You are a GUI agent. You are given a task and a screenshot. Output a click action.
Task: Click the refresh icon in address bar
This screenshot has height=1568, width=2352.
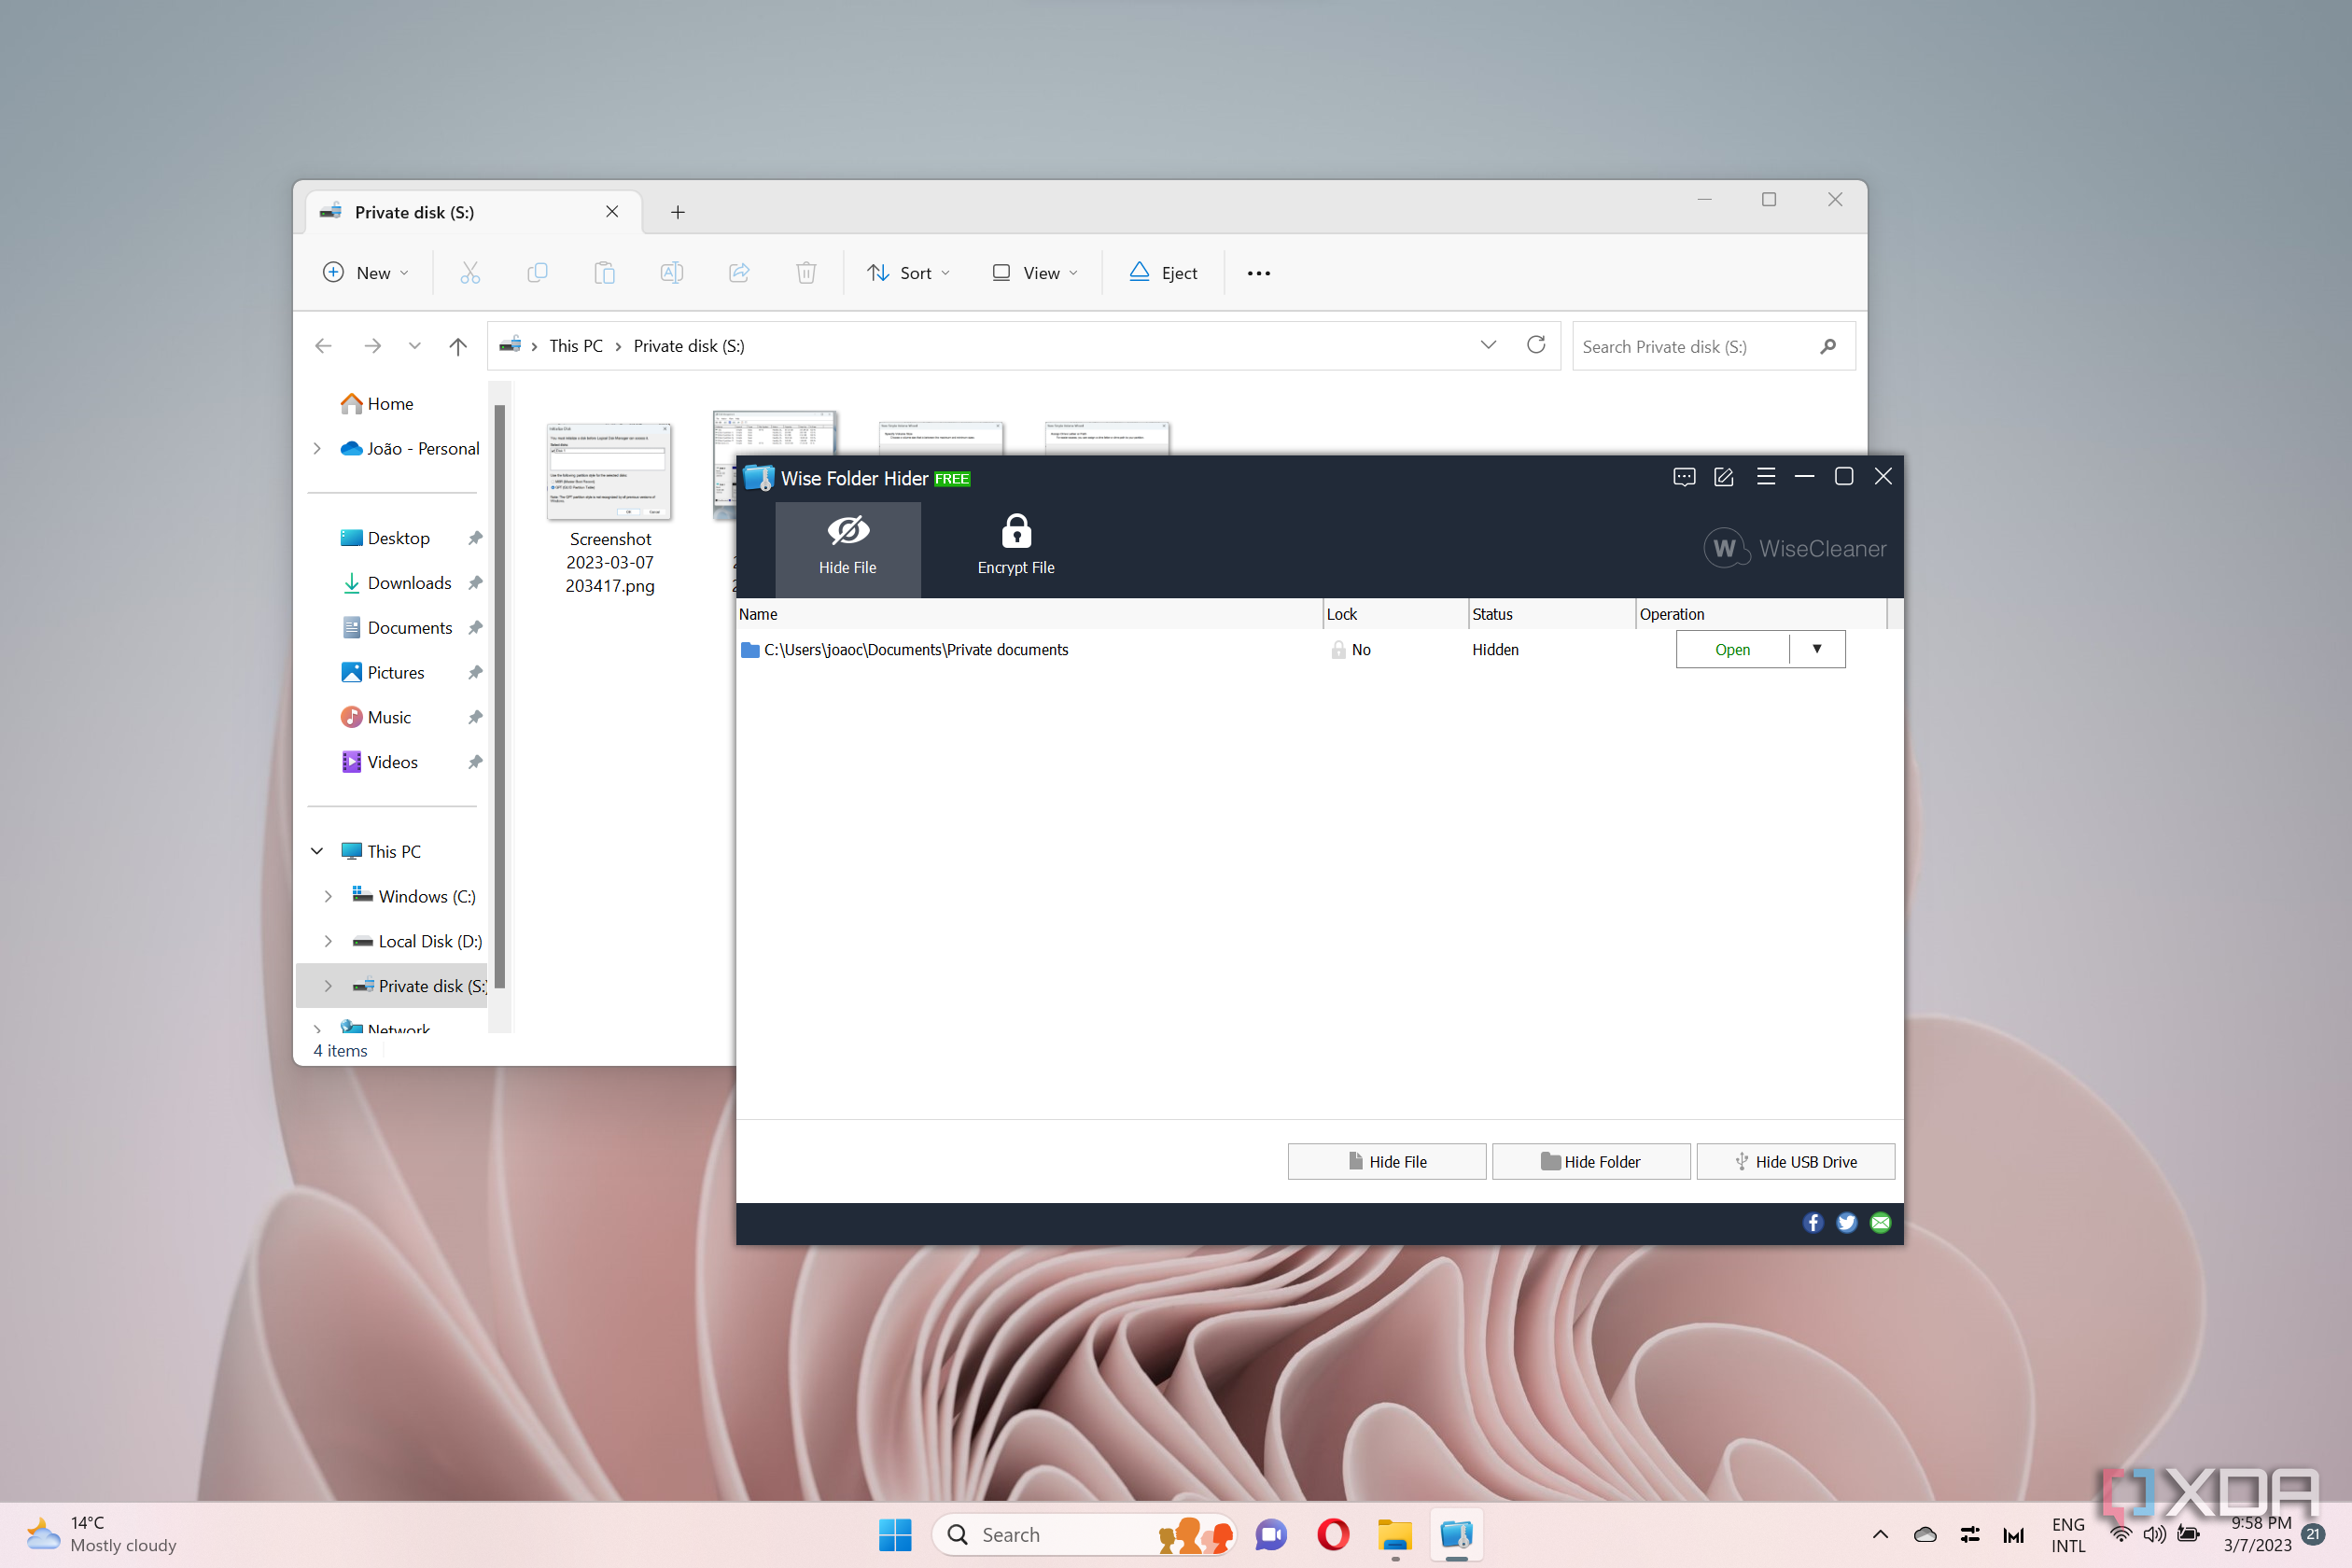click(1536, 345)
